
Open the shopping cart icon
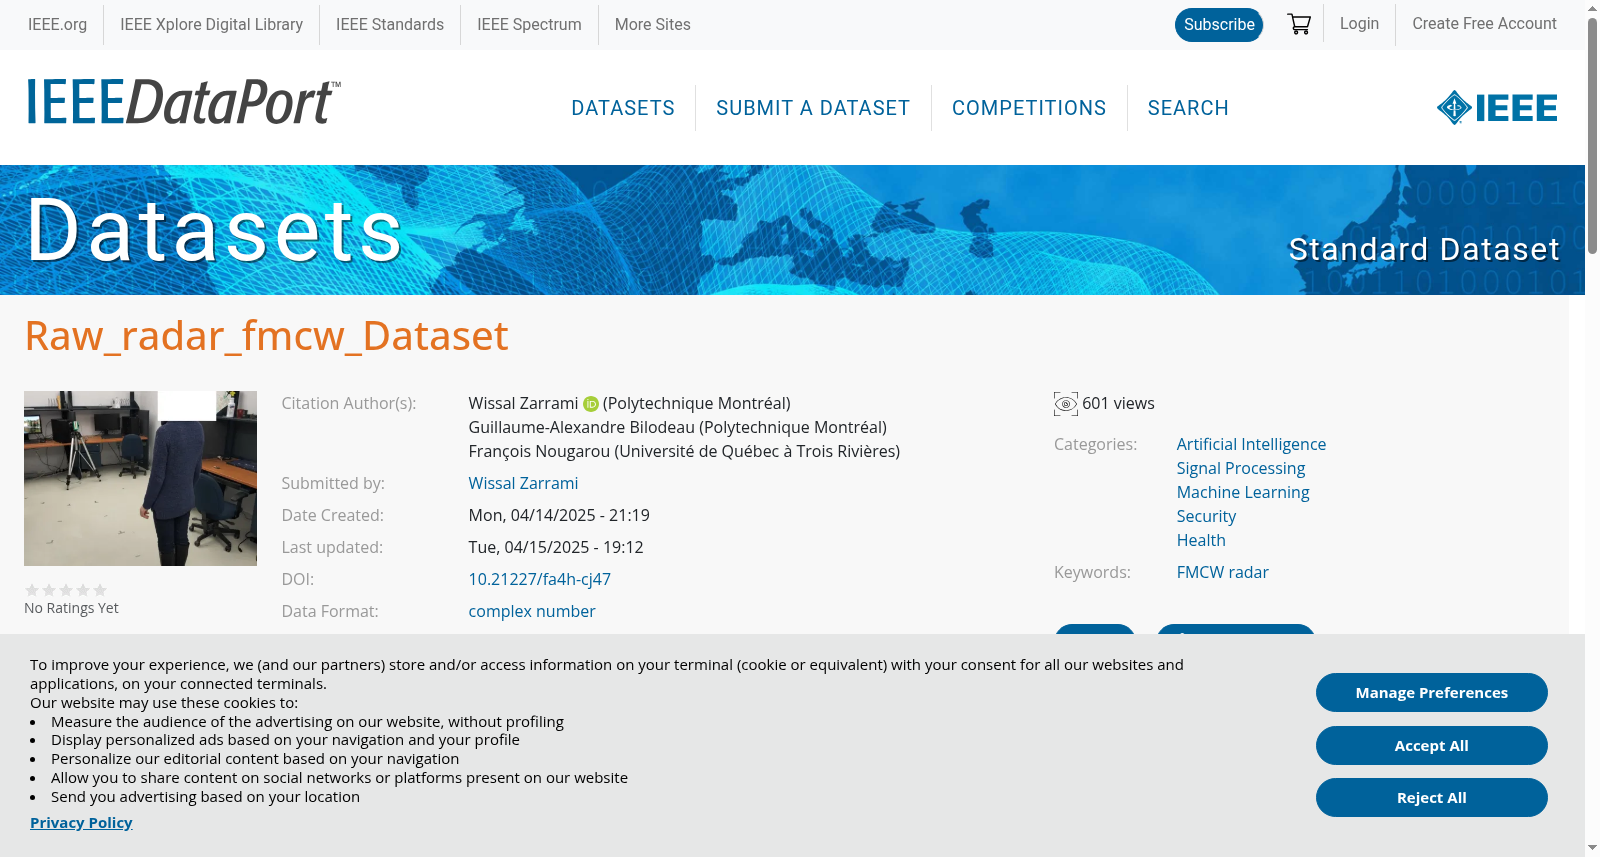(x=1299, y=24)
